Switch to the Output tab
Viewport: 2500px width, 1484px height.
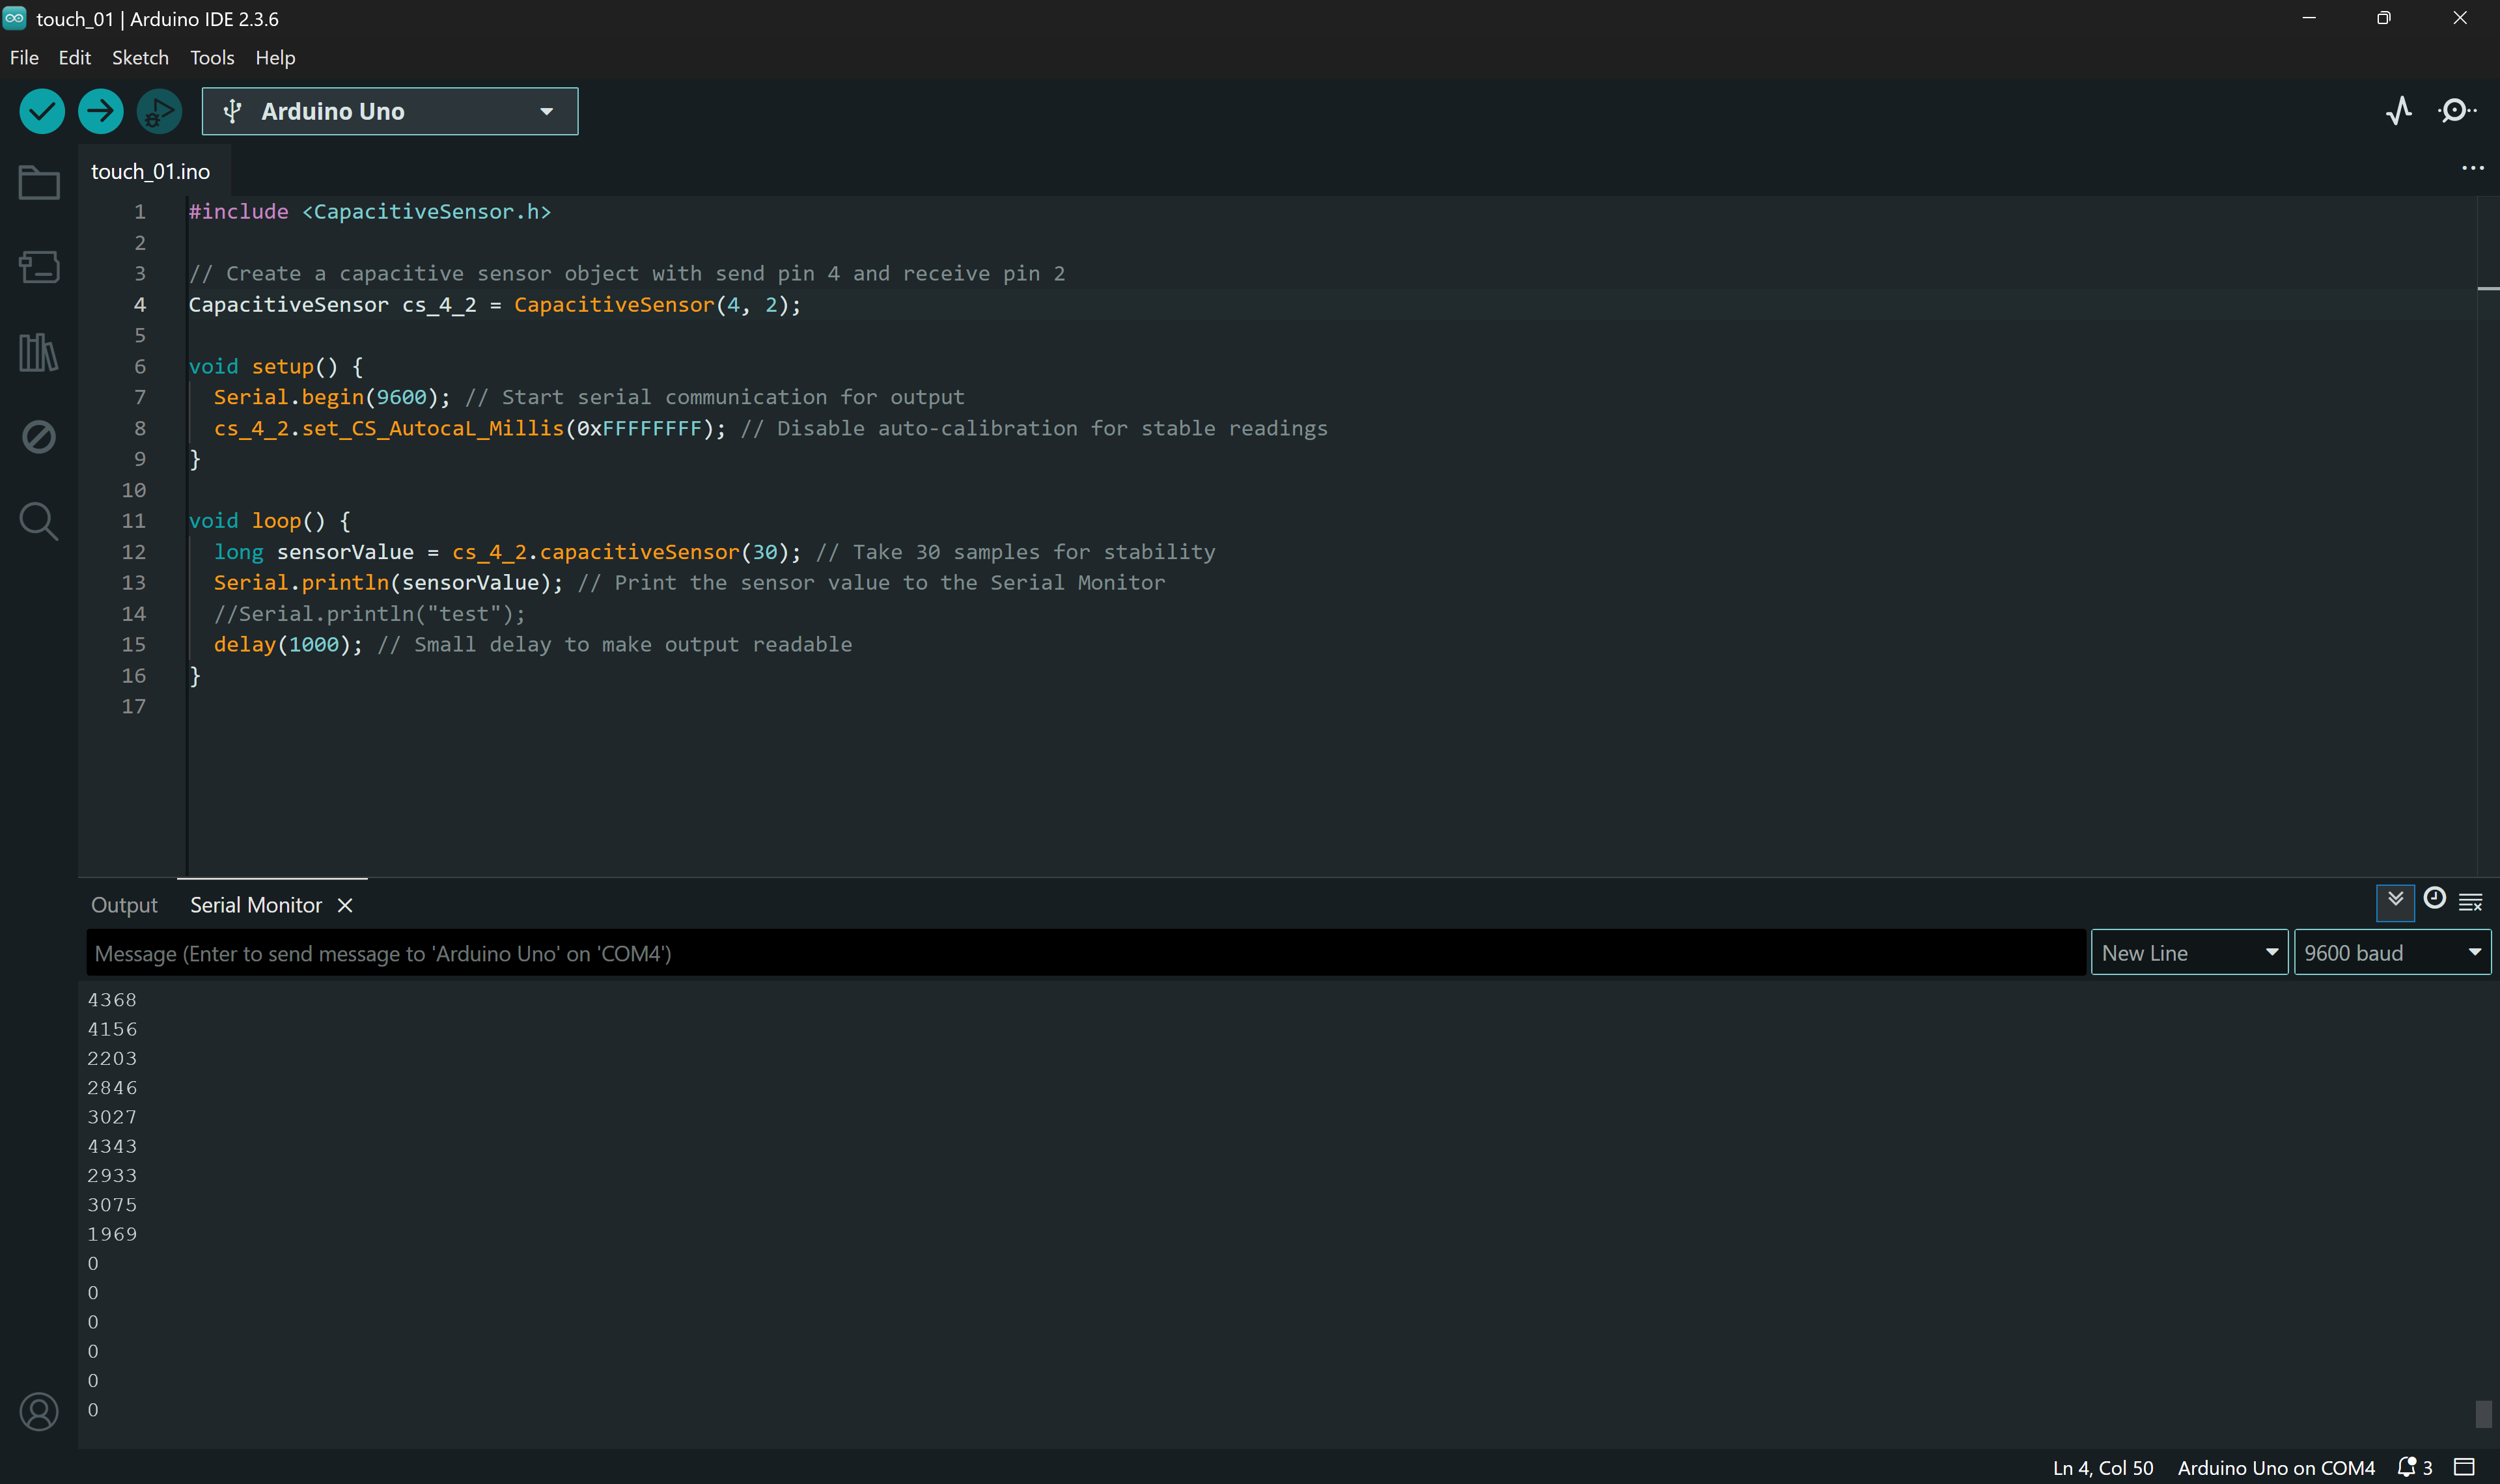(124, 905)
